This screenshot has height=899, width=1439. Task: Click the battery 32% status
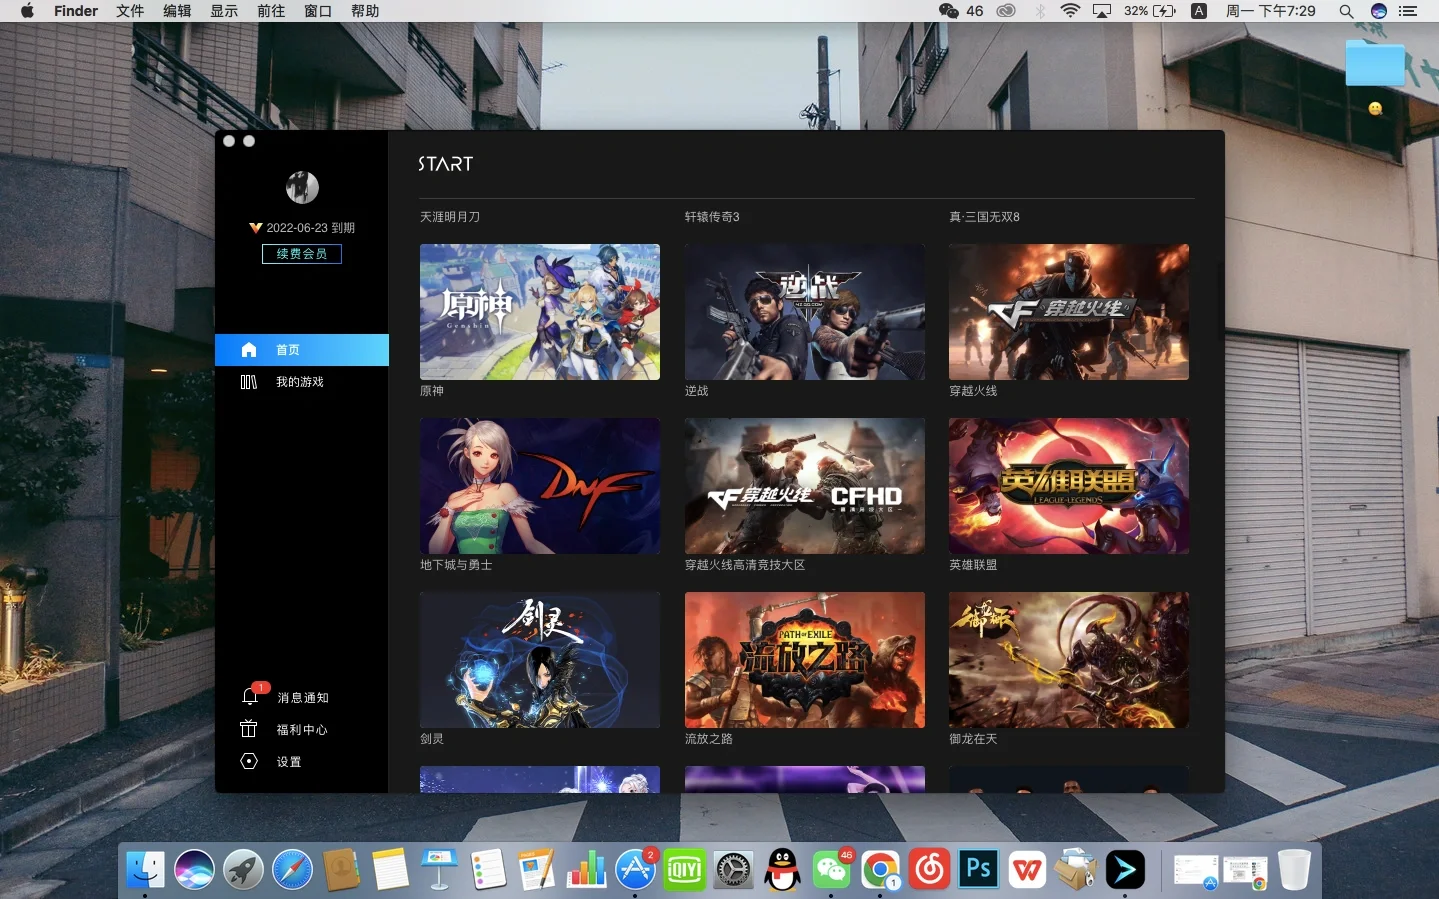1150,11
